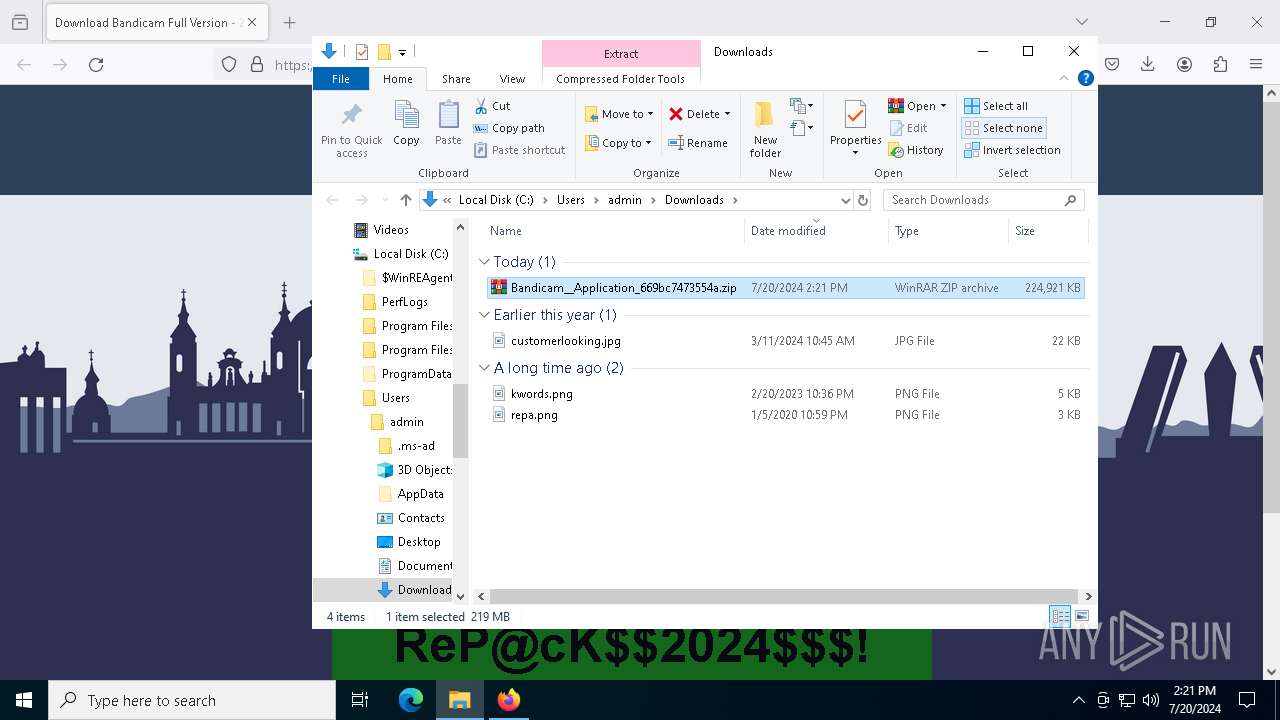
Task: Collapse the Today group
Action: (484, 262)
